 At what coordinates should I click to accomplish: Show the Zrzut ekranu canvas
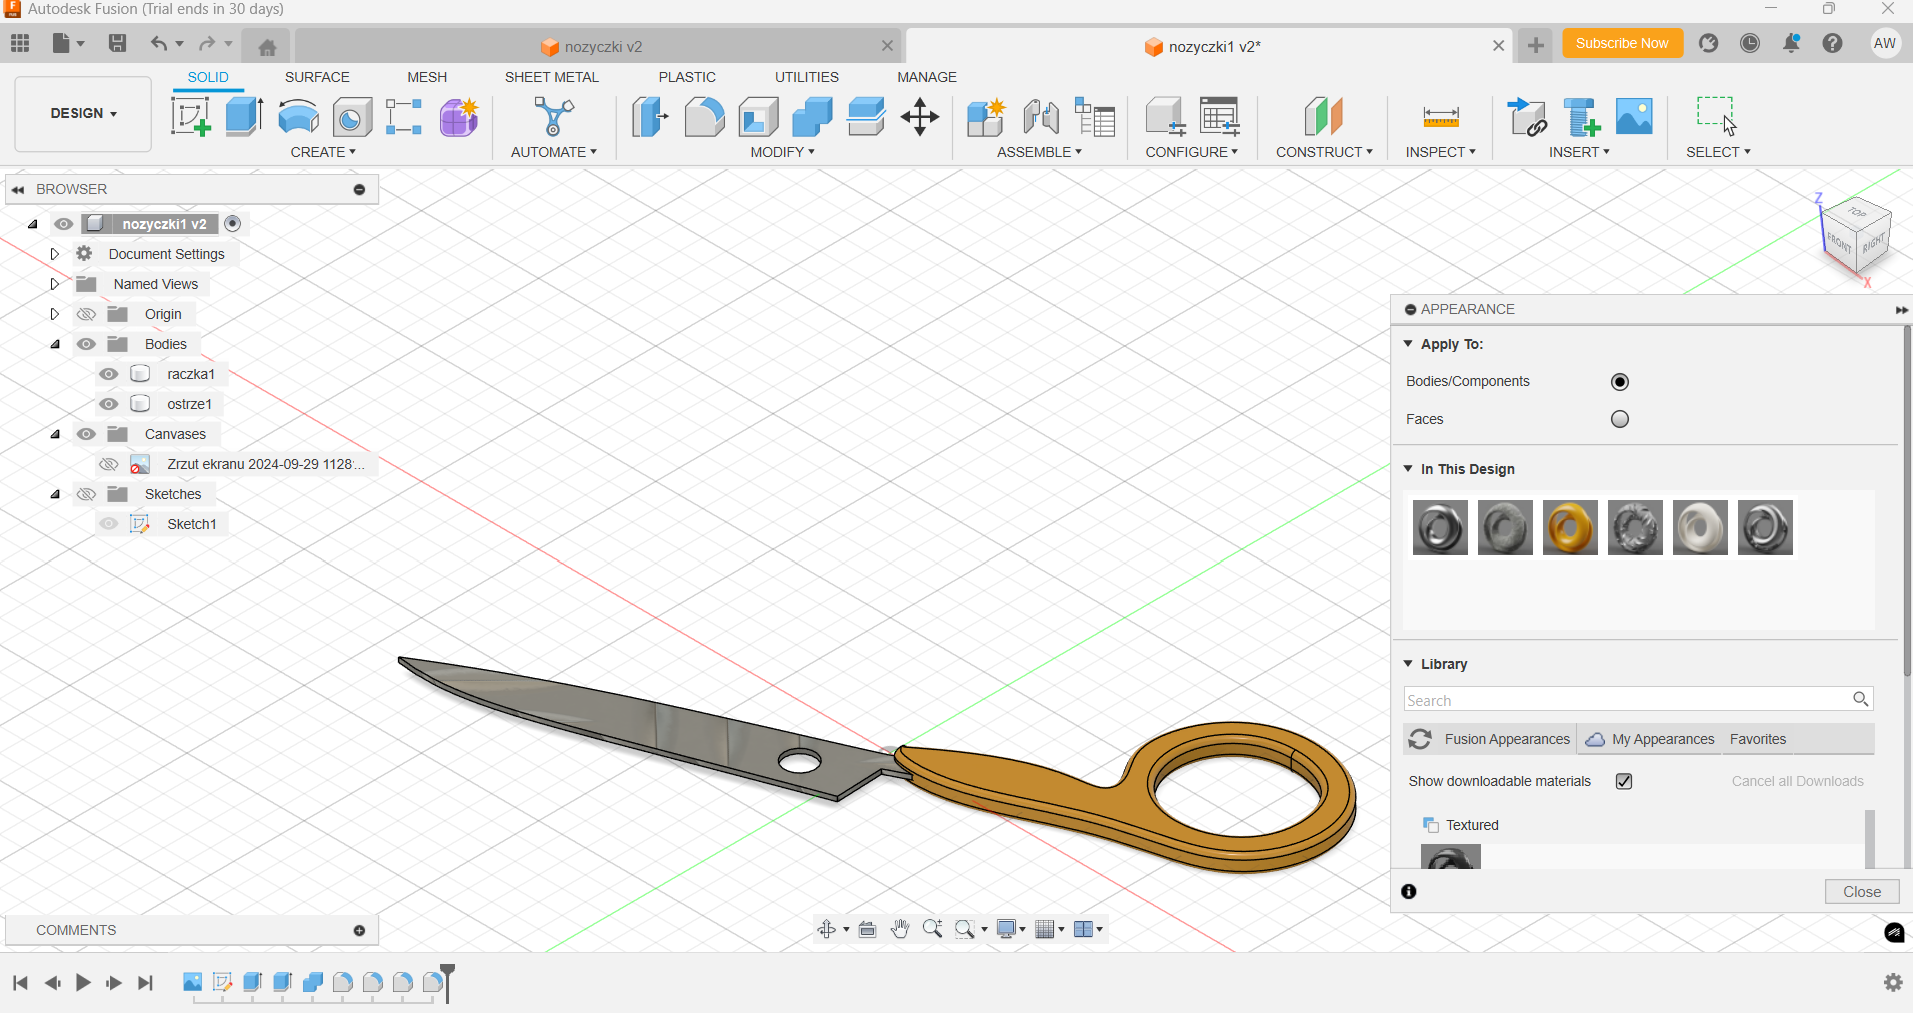pos(109,464)
